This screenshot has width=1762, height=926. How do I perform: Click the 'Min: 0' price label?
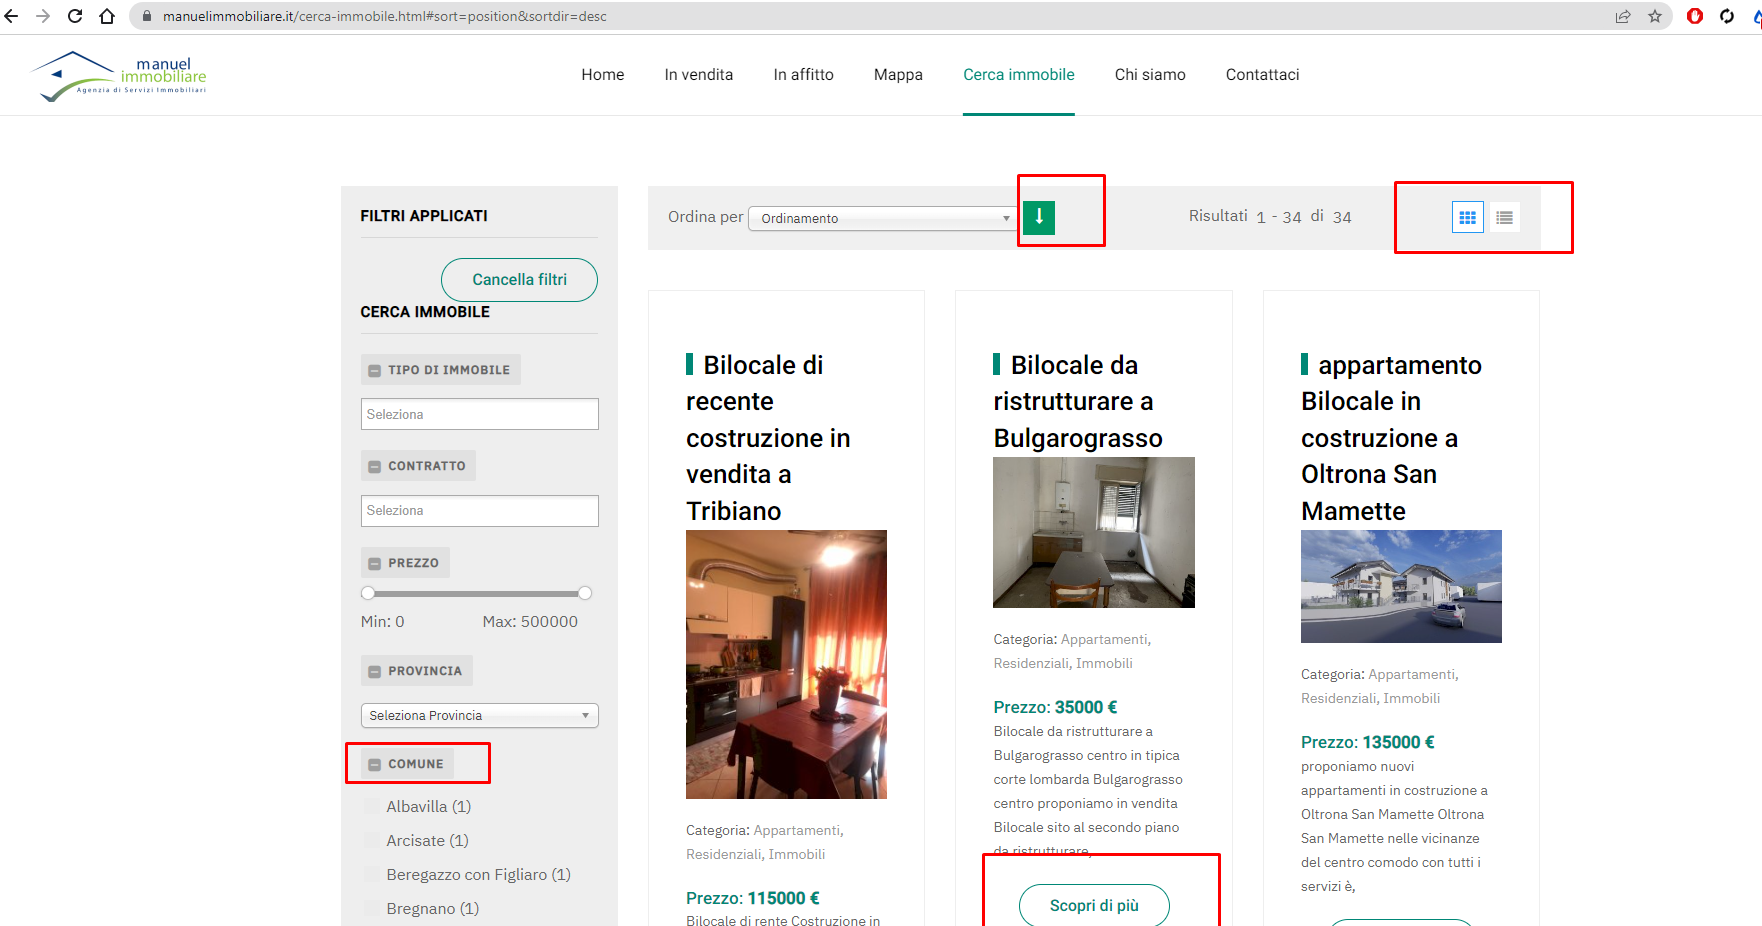pyautogui.click(x=383, y=622)
